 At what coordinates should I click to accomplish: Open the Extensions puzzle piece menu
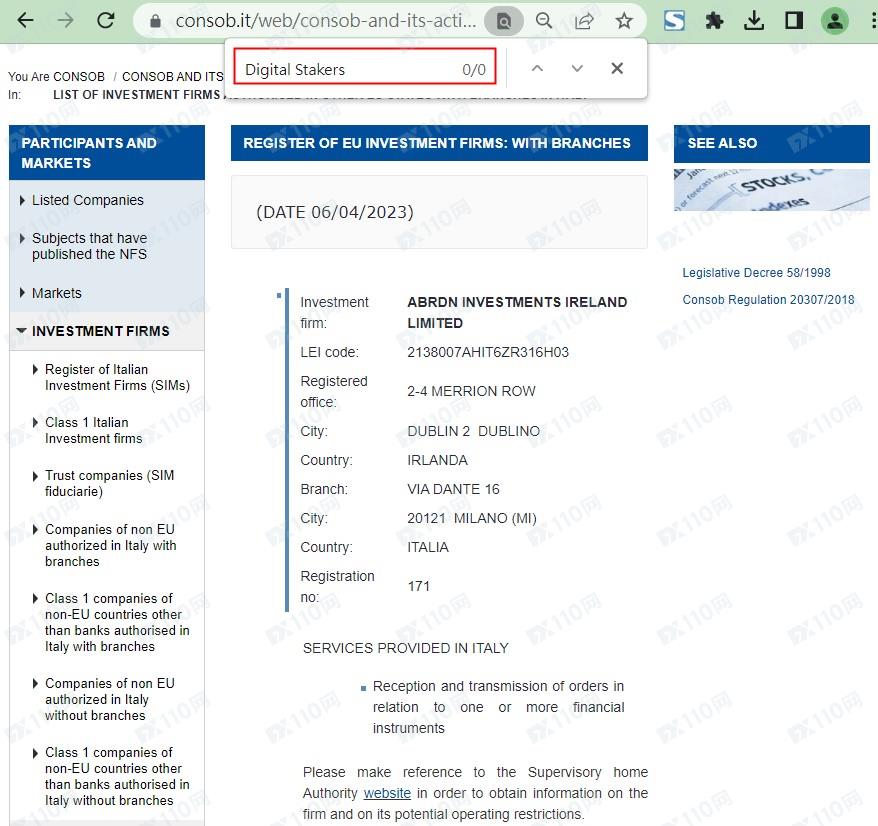click(714, 21)
